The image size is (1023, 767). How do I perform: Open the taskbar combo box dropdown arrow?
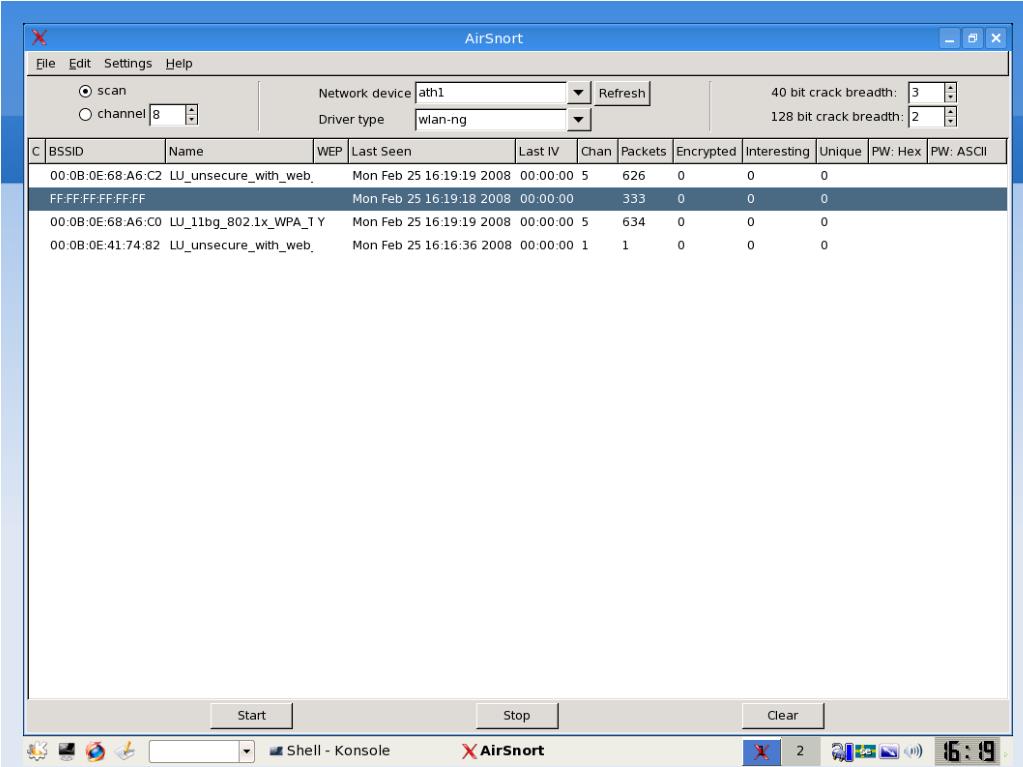247,751
